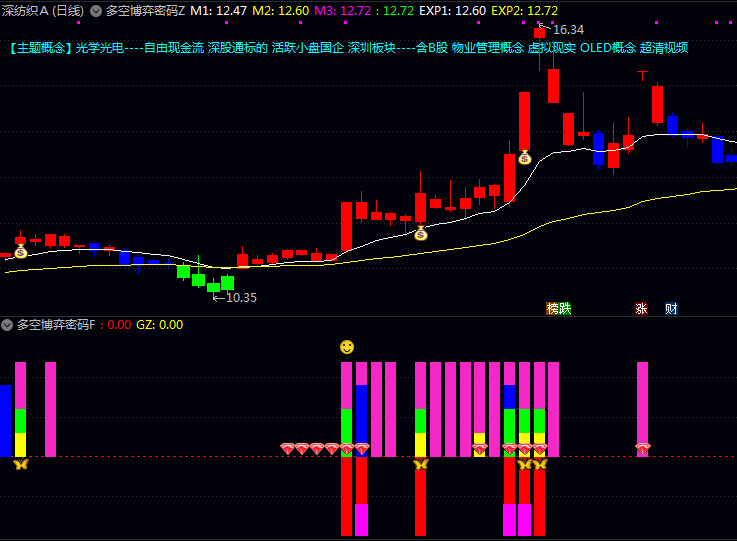
Task: Click the red 涨 tag label
Action: tap(641, 309)
